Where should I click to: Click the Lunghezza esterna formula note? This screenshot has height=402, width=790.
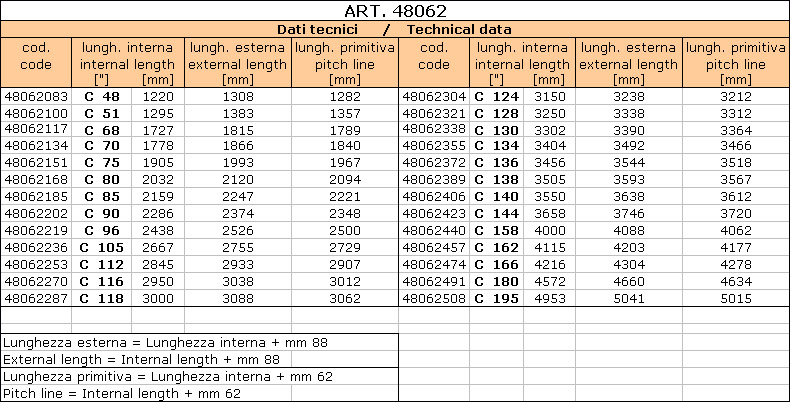pos(165,343)
